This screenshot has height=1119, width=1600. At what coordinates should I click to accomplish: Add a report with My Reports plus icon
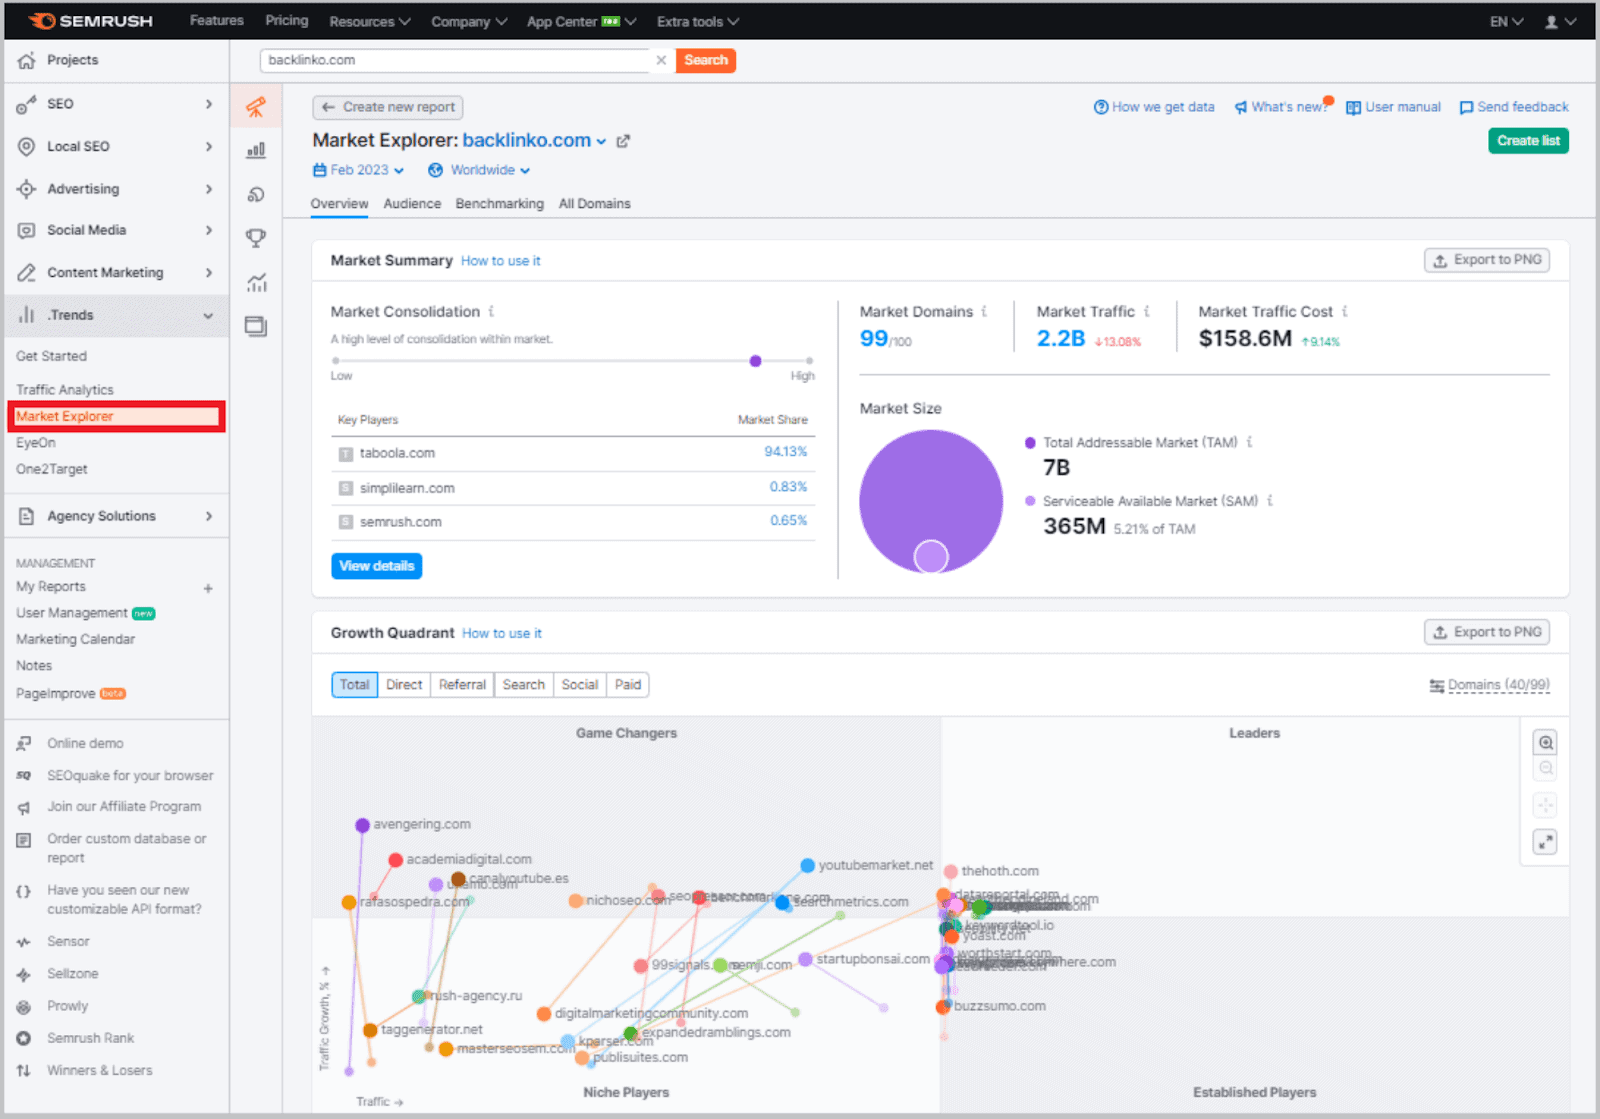(208, 588)
